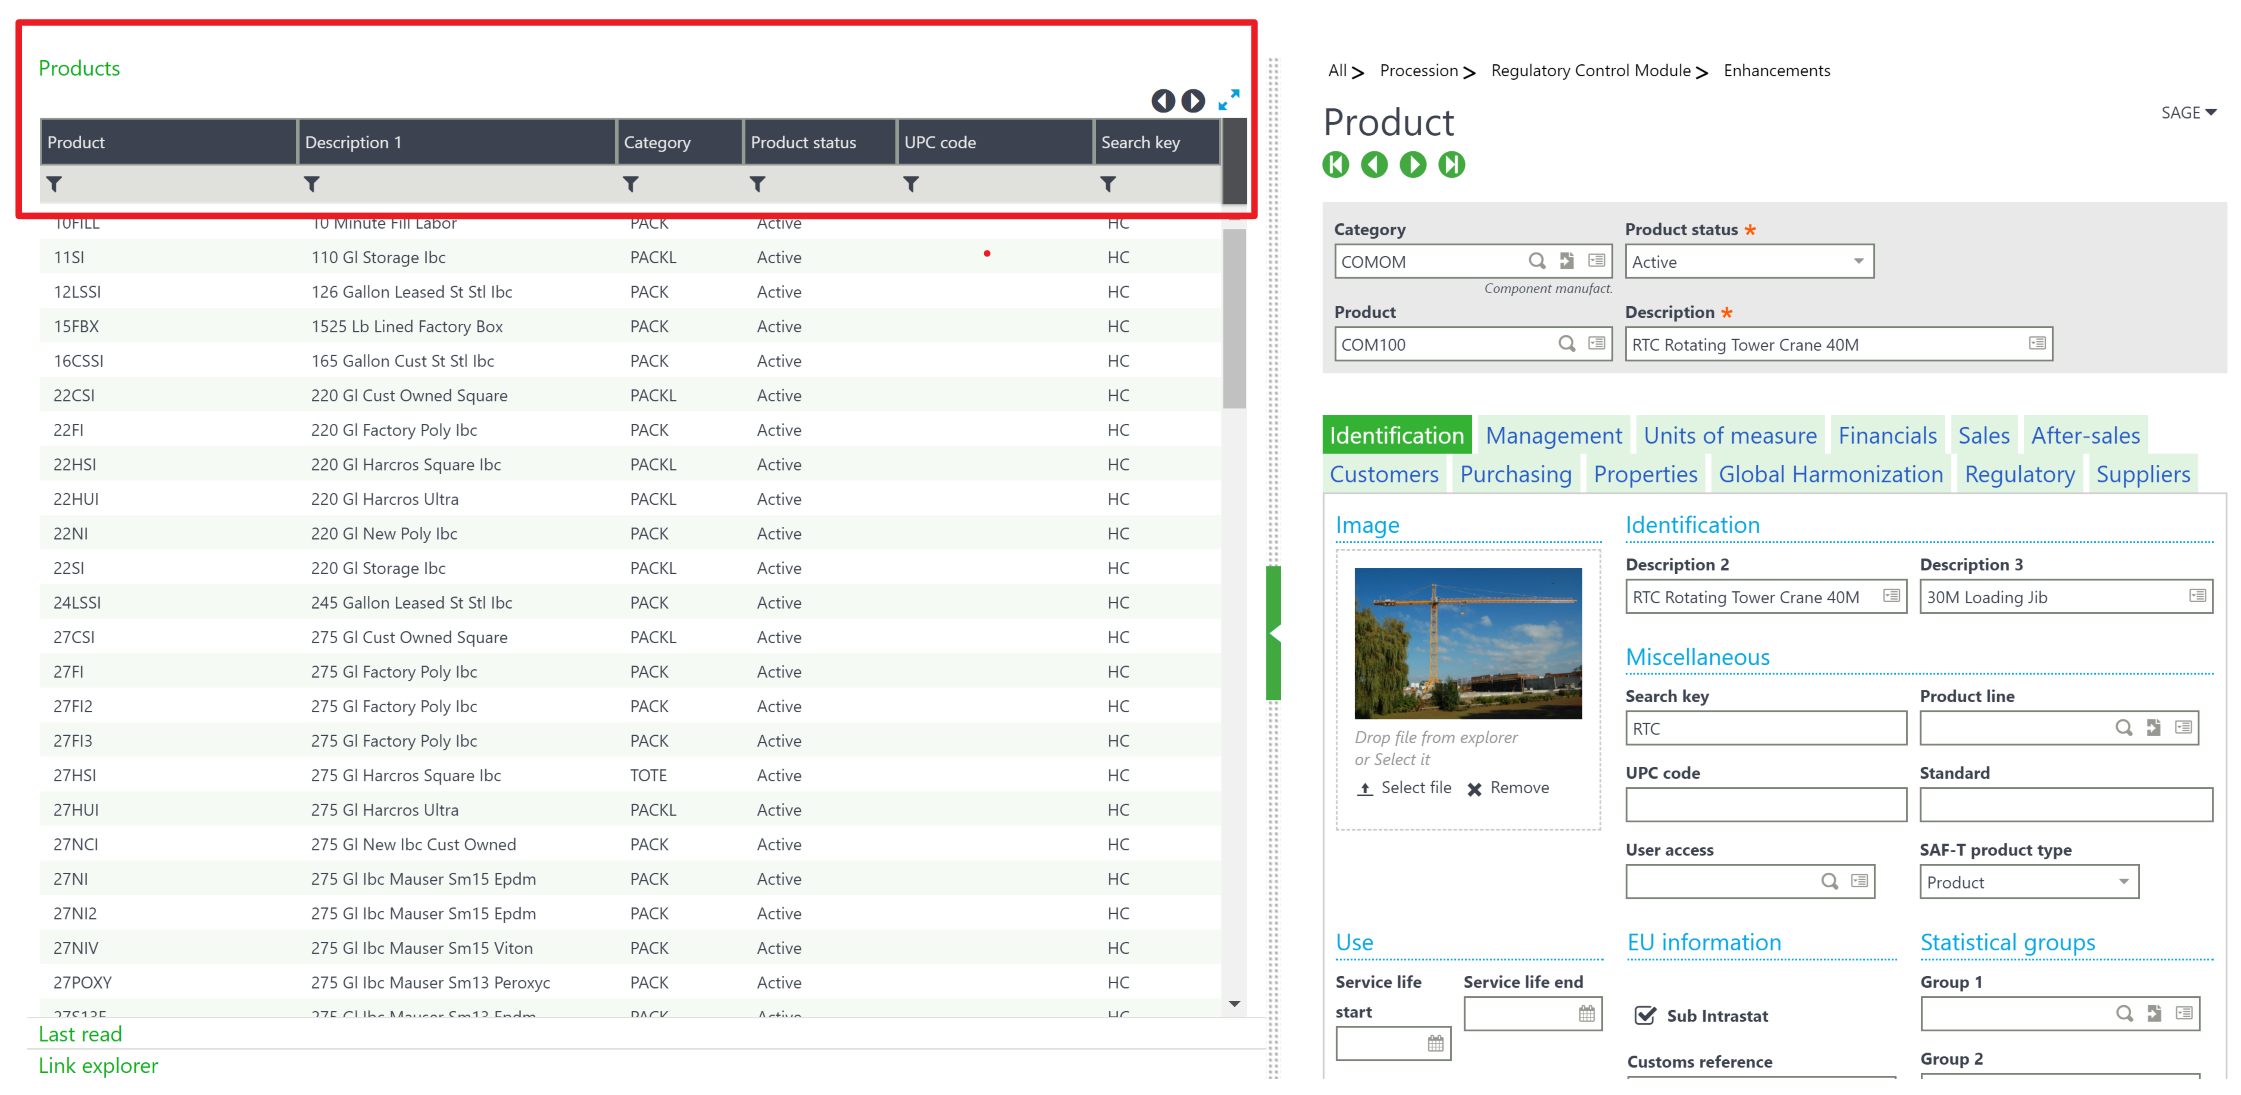Toggle the Sub Intrastat checkbox
Image resolution: width=2241 pixels, height=1095 pixels.
click(x=1644, y=1016)
